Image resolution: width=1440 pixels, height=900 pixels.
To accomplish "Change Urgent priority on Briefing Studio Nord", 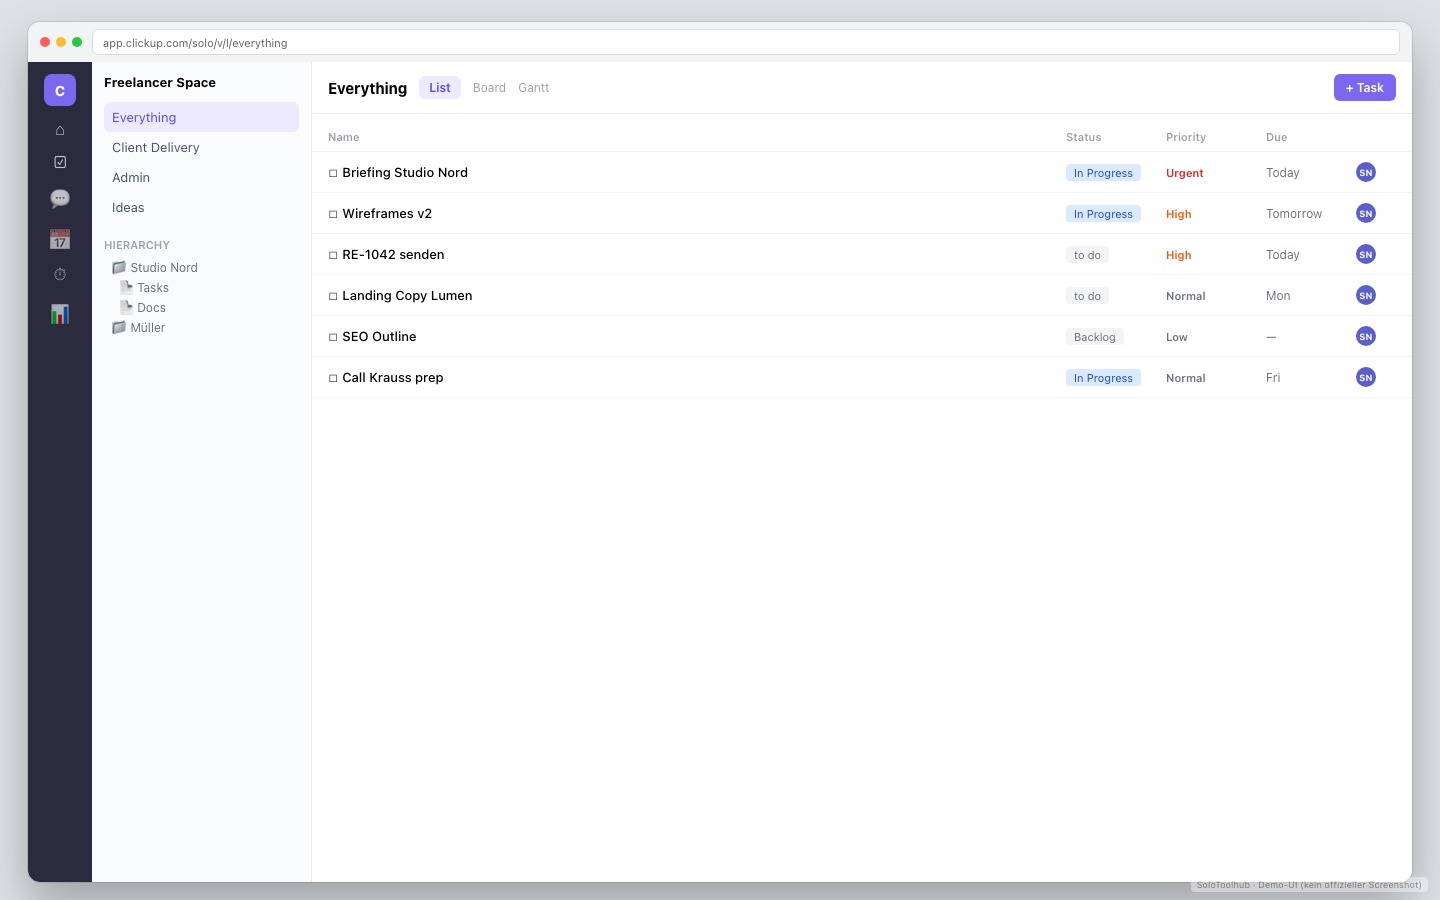I will [1185, 173].
